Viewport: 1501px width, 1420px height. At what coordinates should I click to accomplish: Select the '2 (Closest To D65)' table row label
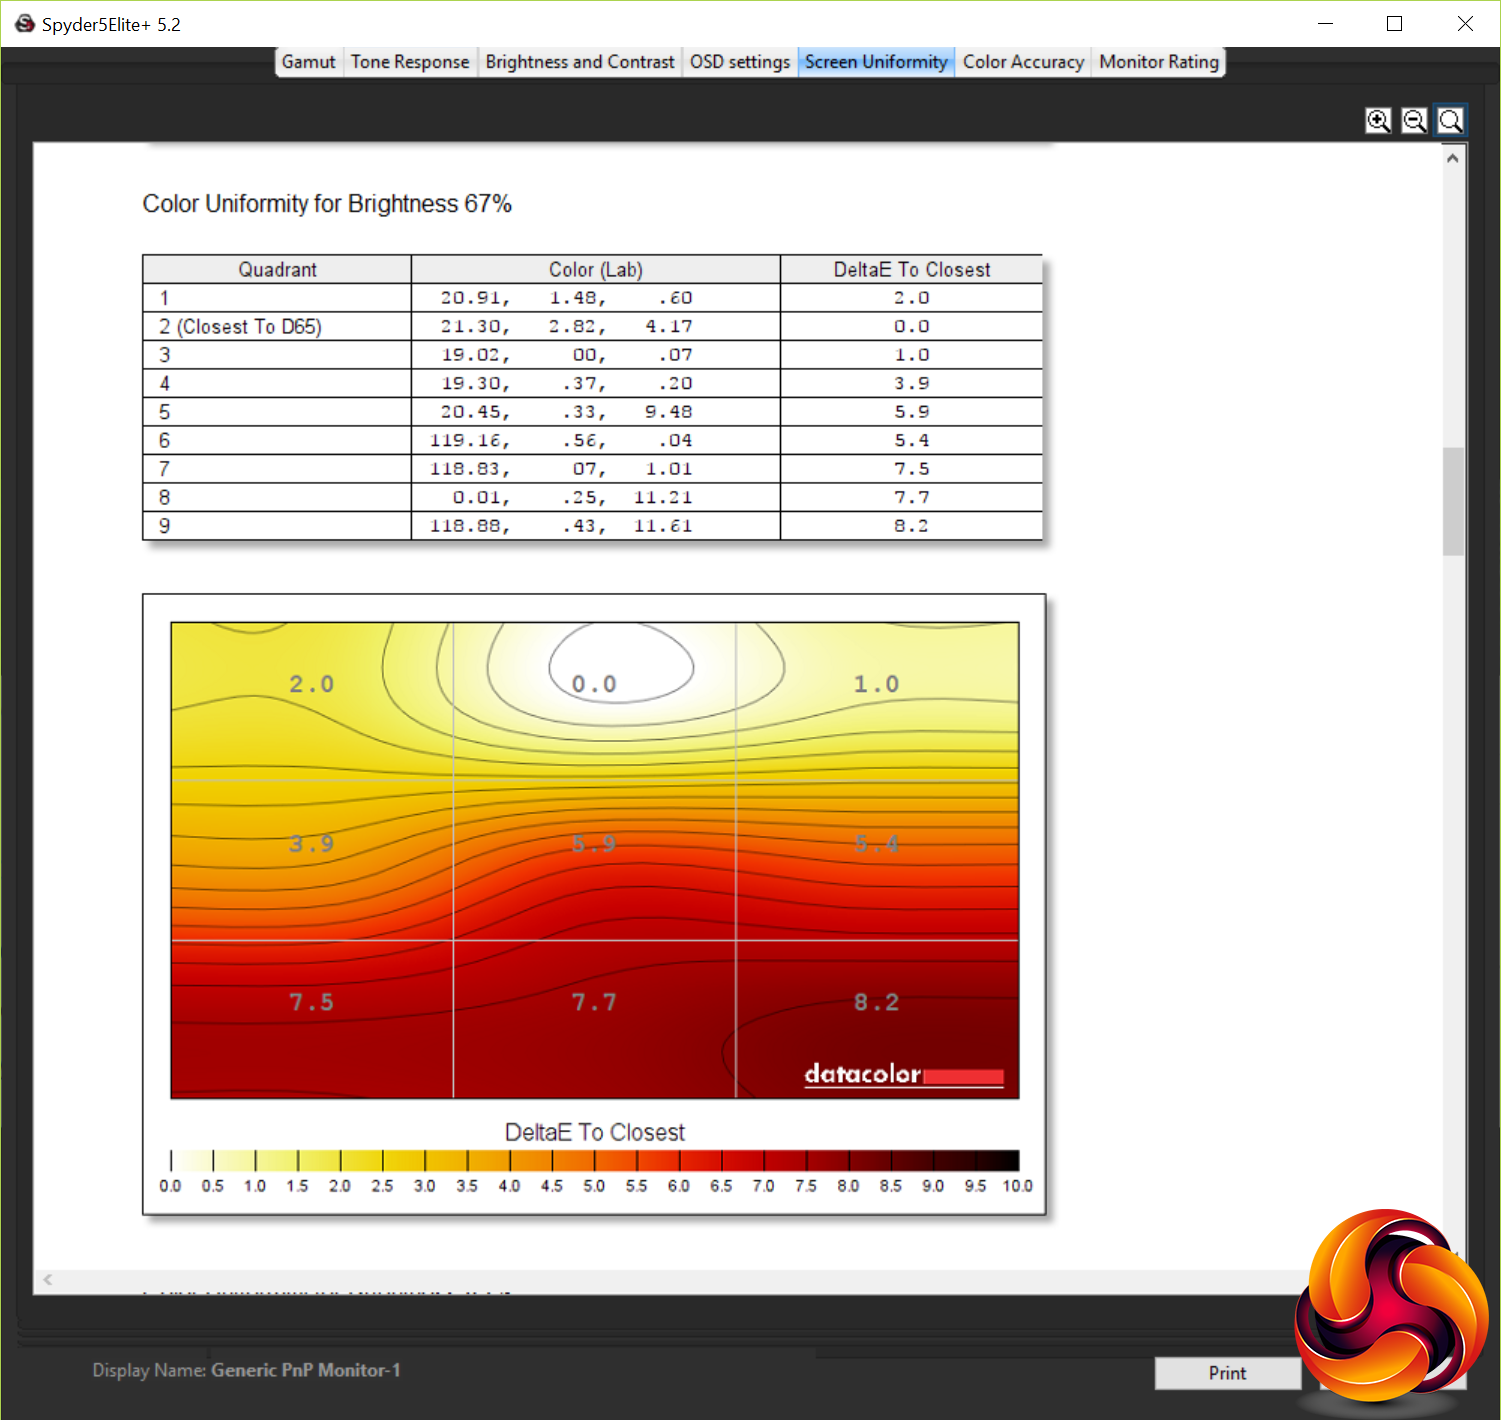point(240,327)
